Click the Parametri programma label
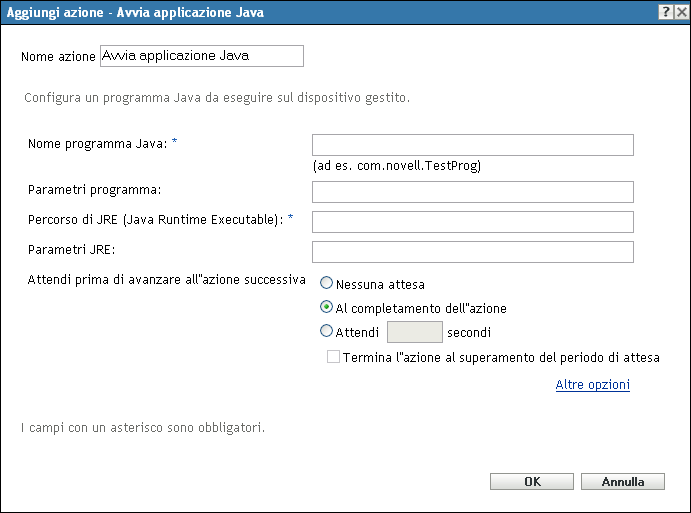The image size is (691, 513). (x=95, y=189)
